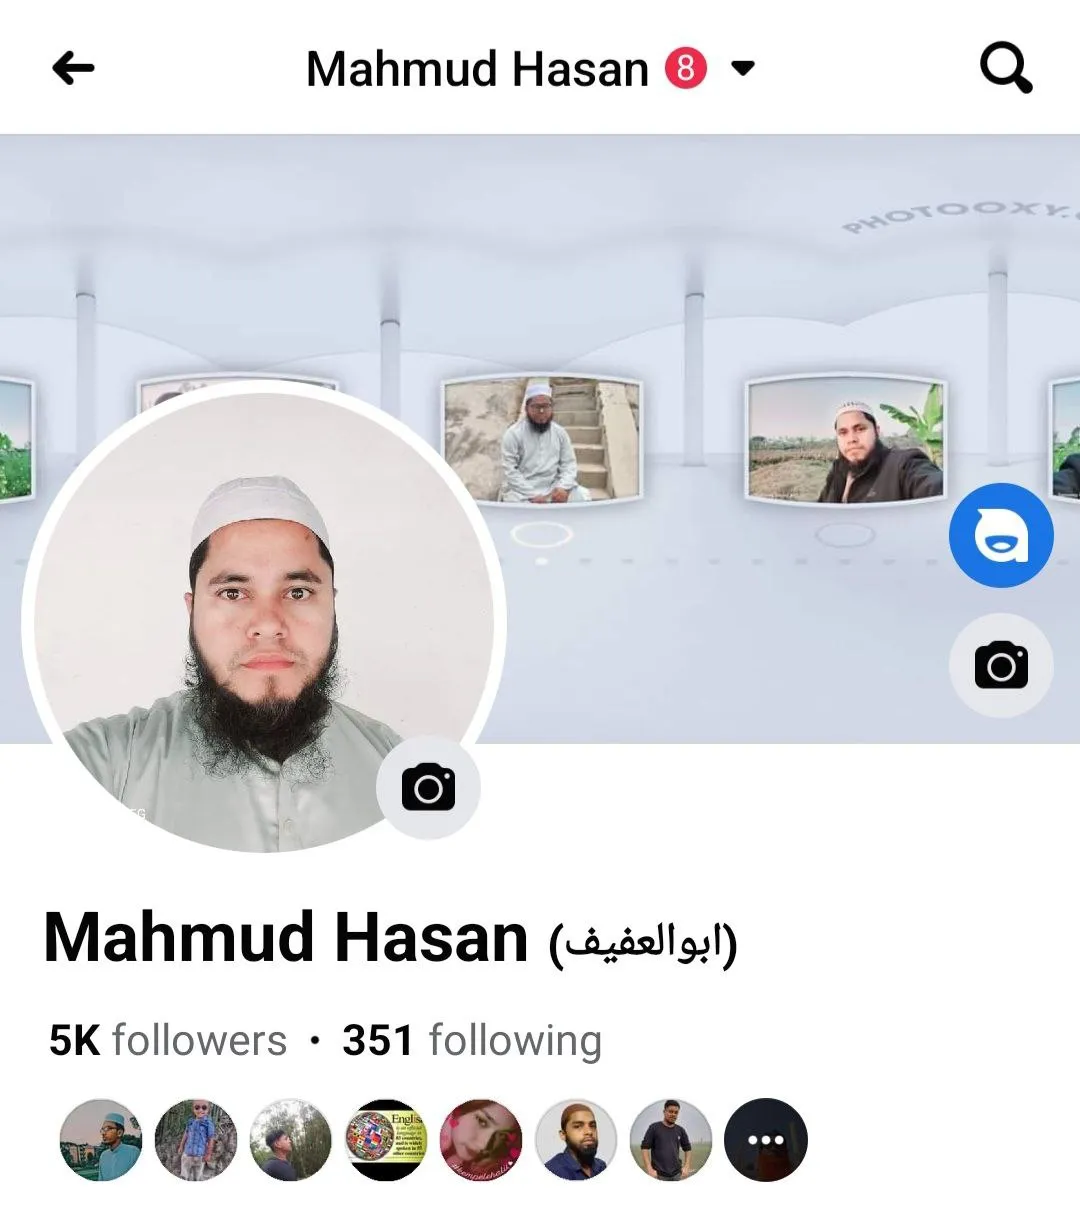1080x1215 pixels.
Task: Open the child in blue shirt avatar
Action: (196, 1140)
